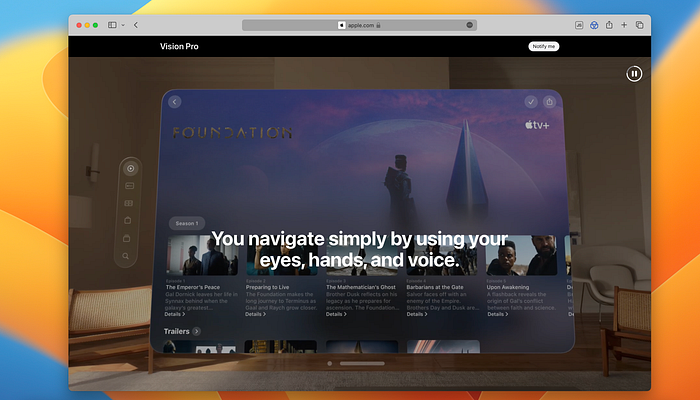700x400 pixels.
Task: Toggle the Safari sidebar
Action: tap(112, 25)
